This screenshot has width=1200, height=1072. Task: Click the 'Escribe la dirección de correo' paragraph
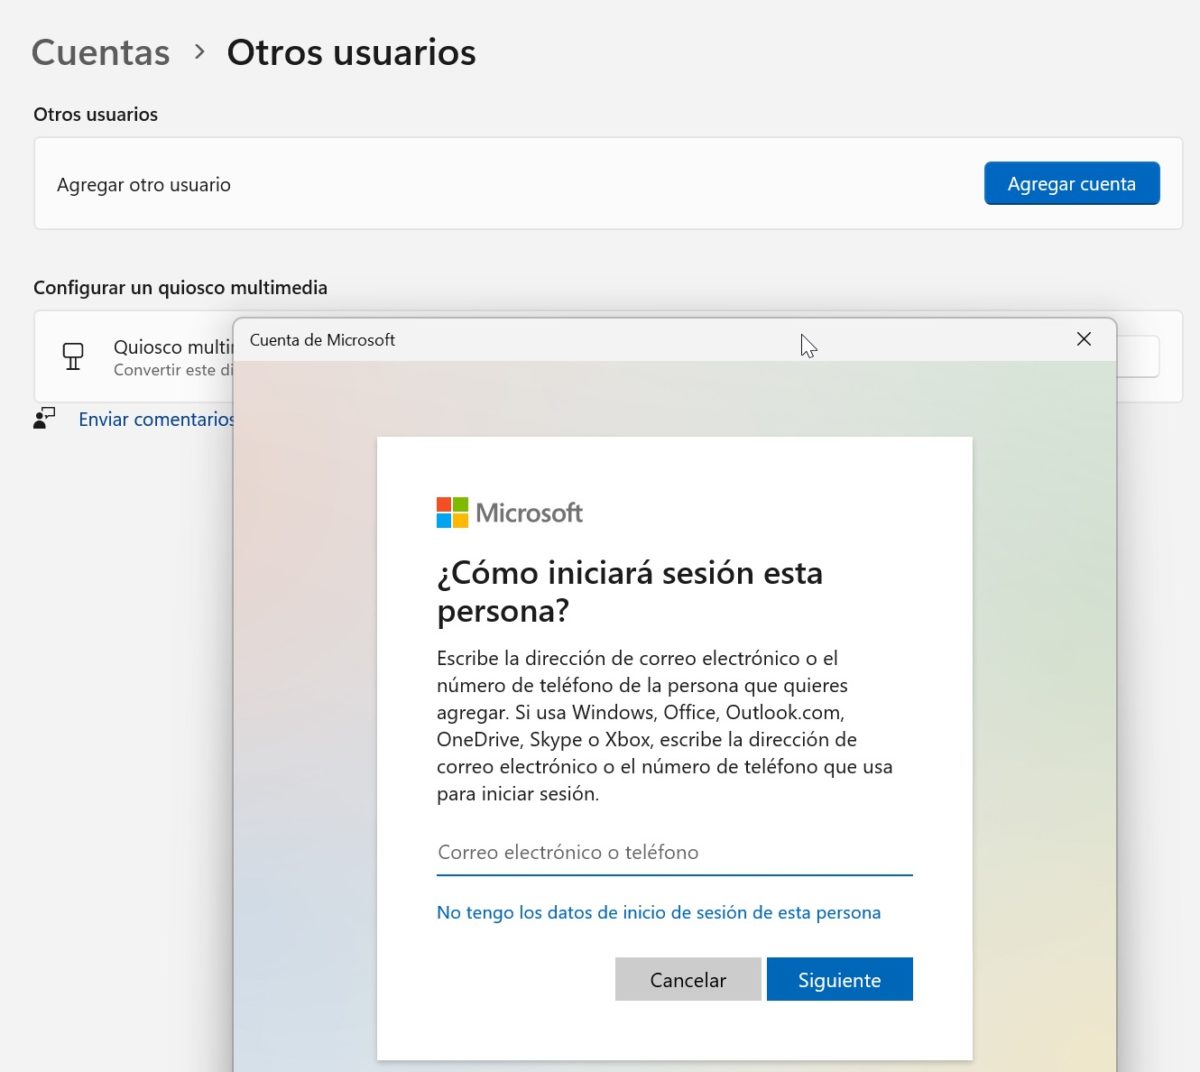click(x=665, y=726)
